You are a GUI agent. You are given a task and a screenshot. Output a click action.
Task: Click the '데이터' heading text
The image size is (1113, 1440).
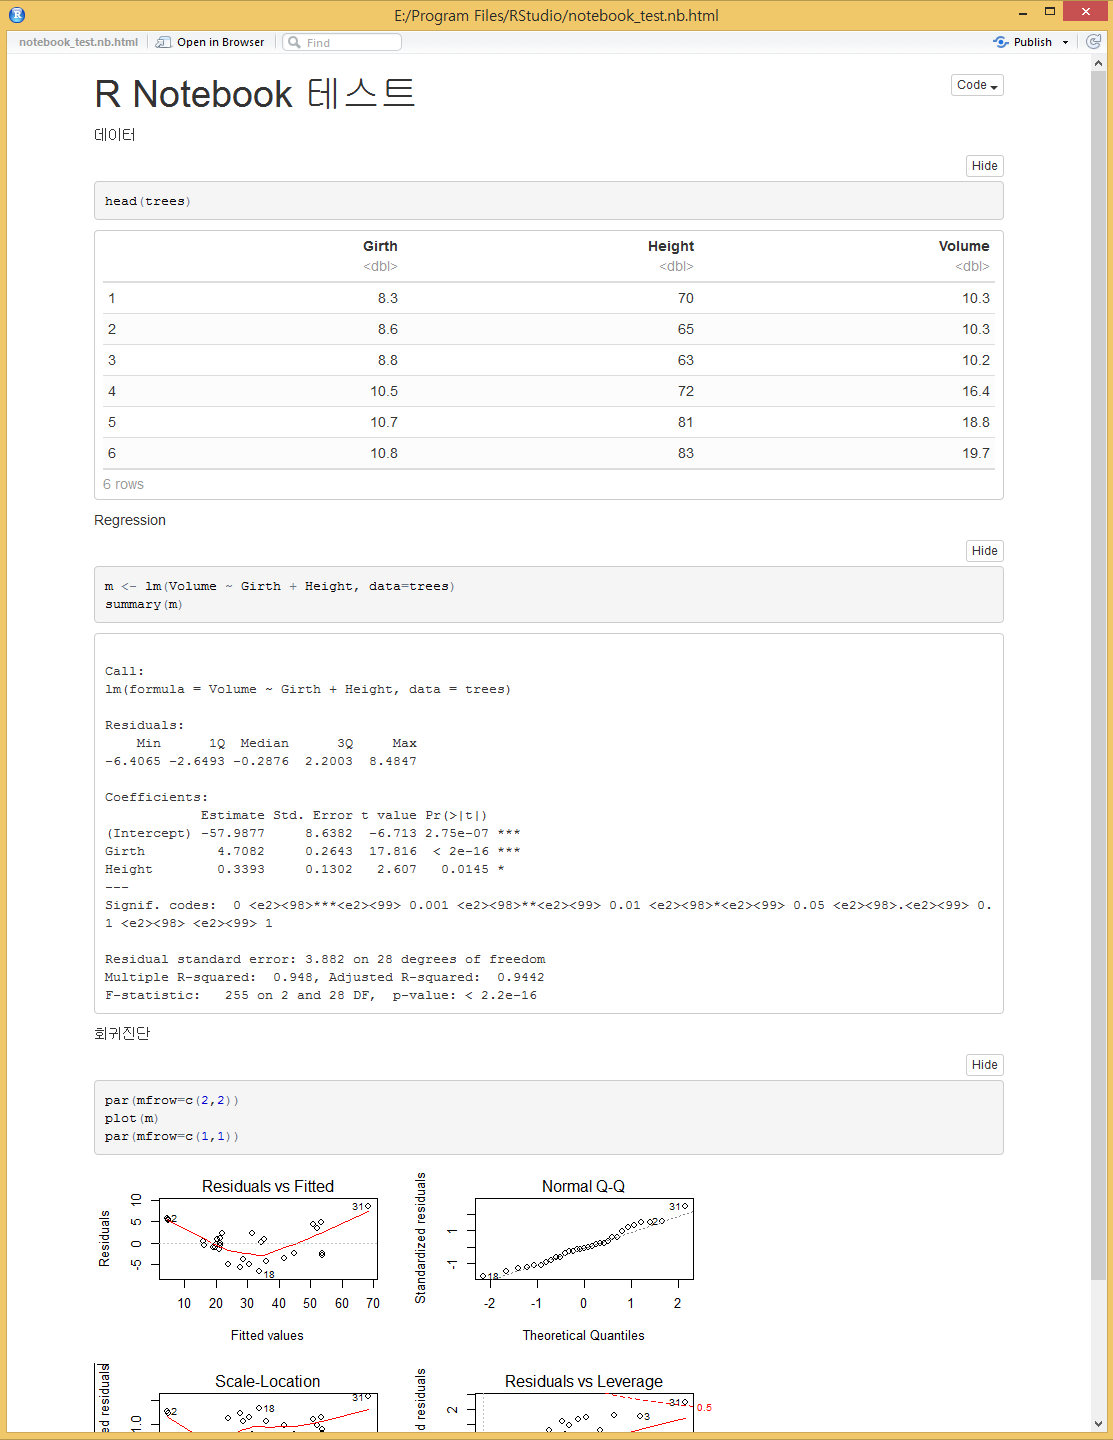point(115,135)
